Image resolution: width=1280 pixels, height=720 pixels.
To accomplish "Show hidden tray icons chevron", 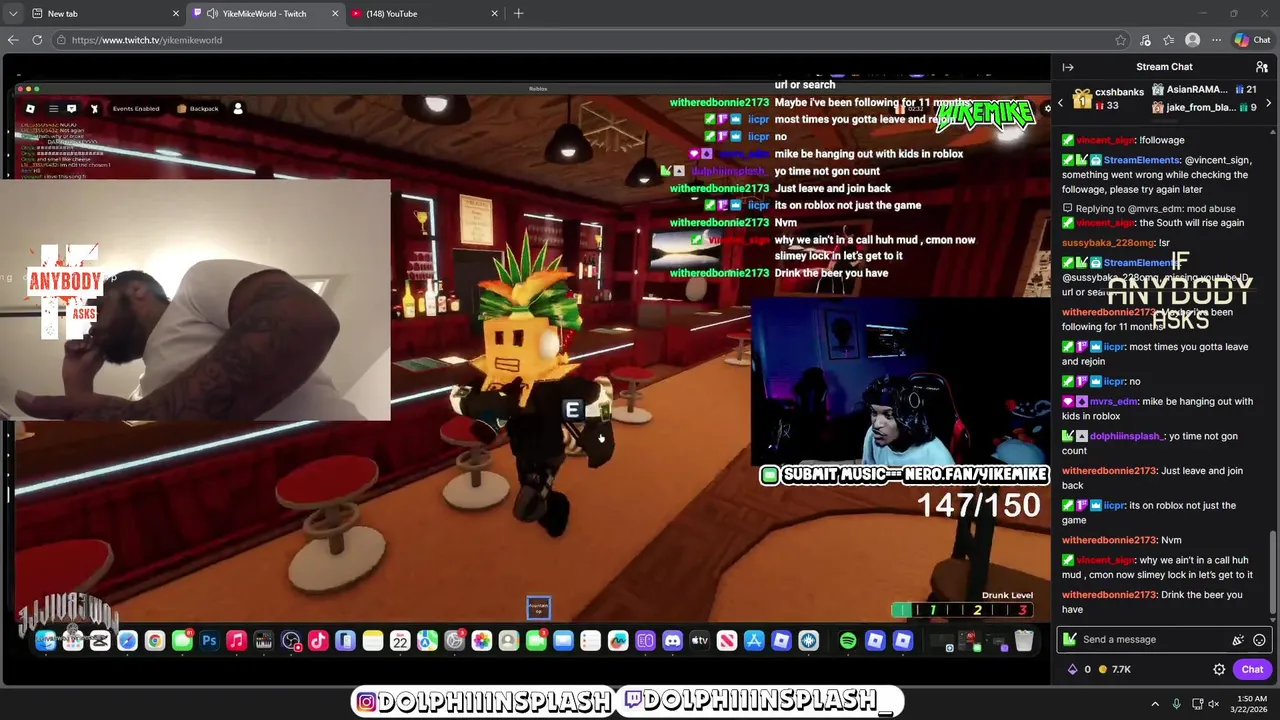I will click(1155, 704).
